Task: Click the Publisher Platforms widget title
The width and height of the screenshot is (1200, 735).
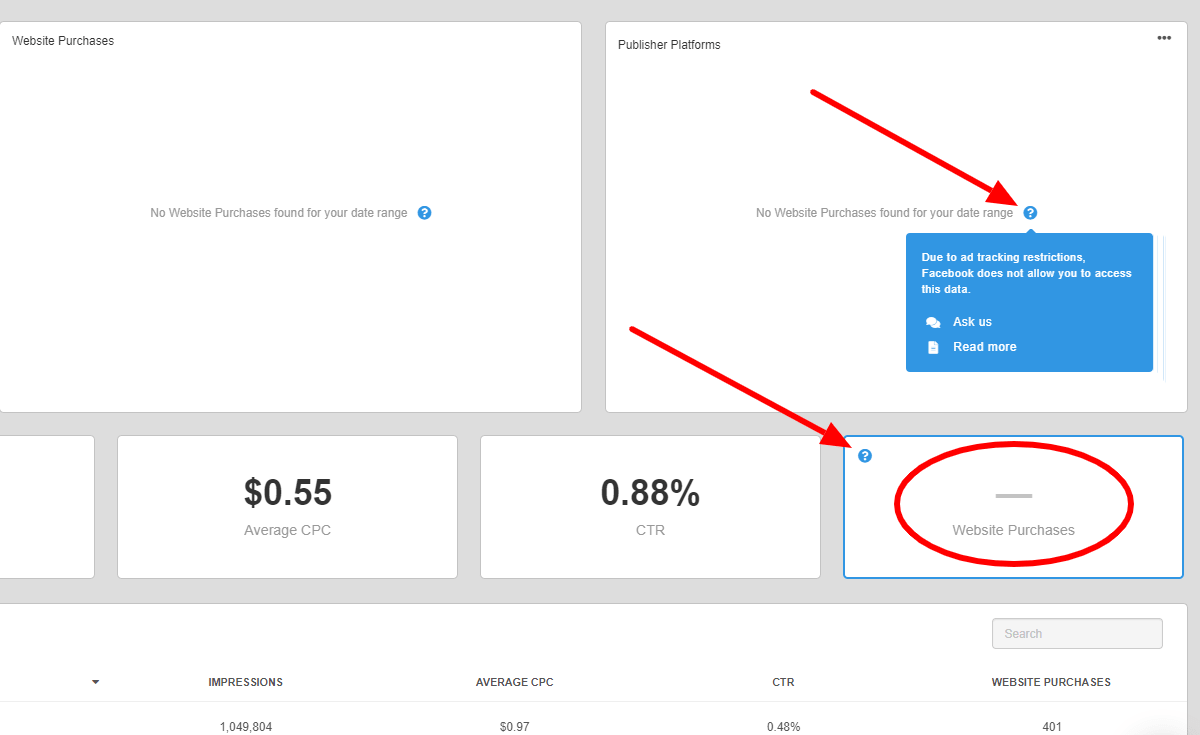Action: tap(669, 45)
